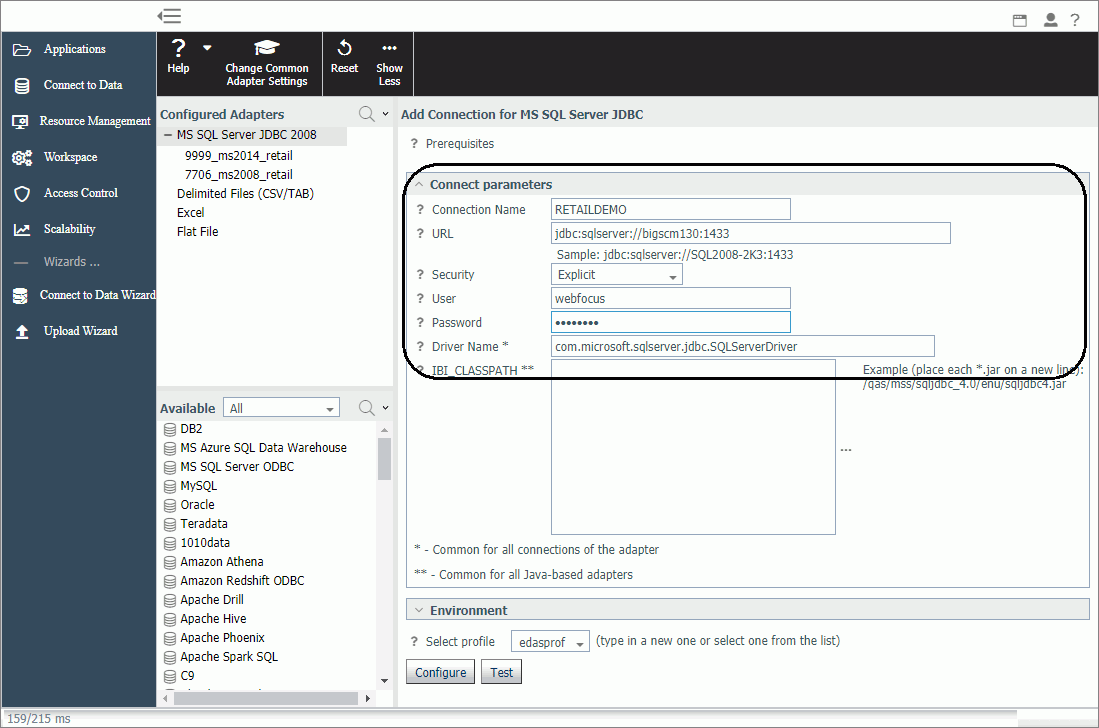Open the Select profile edasprof dropdown
Image resolution: width=1099 pixels, height=728 pixels.
(550, 642)
